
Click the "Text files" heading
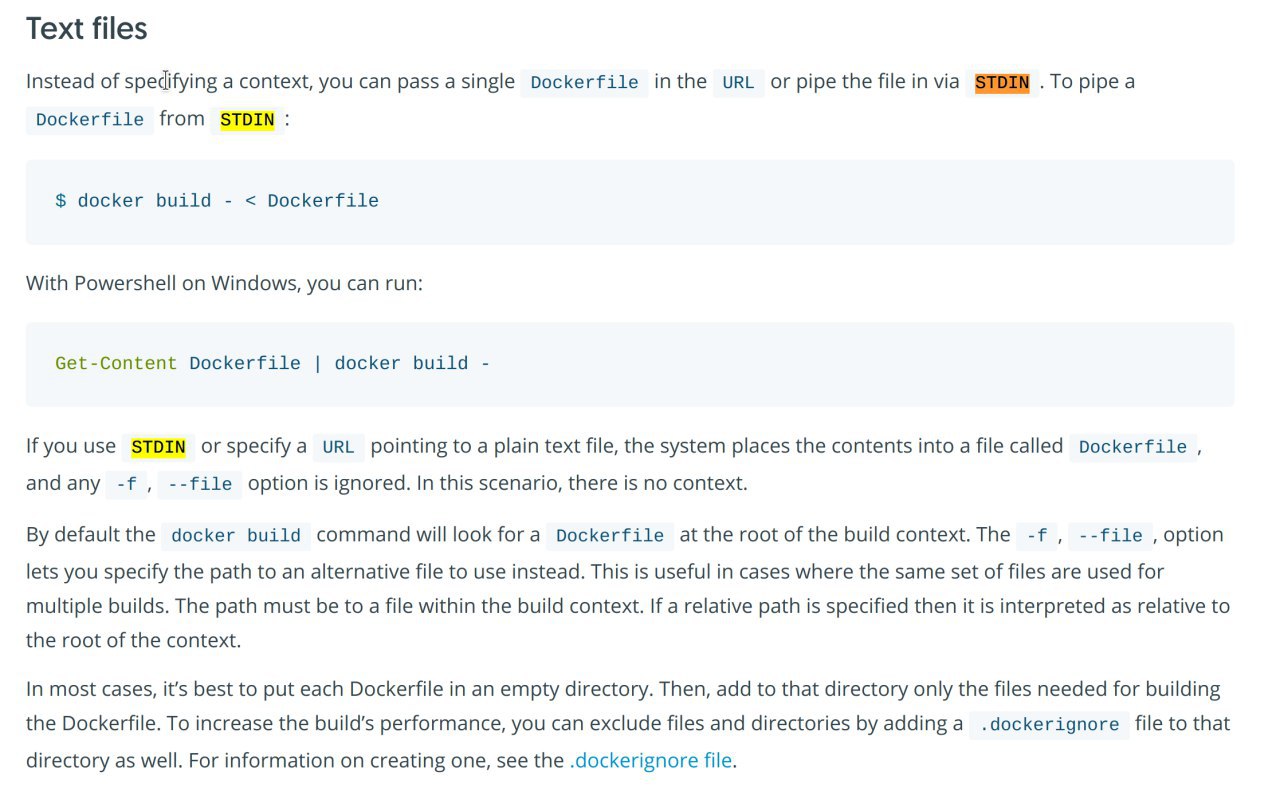pyautogui.click(x=87, y=29)
